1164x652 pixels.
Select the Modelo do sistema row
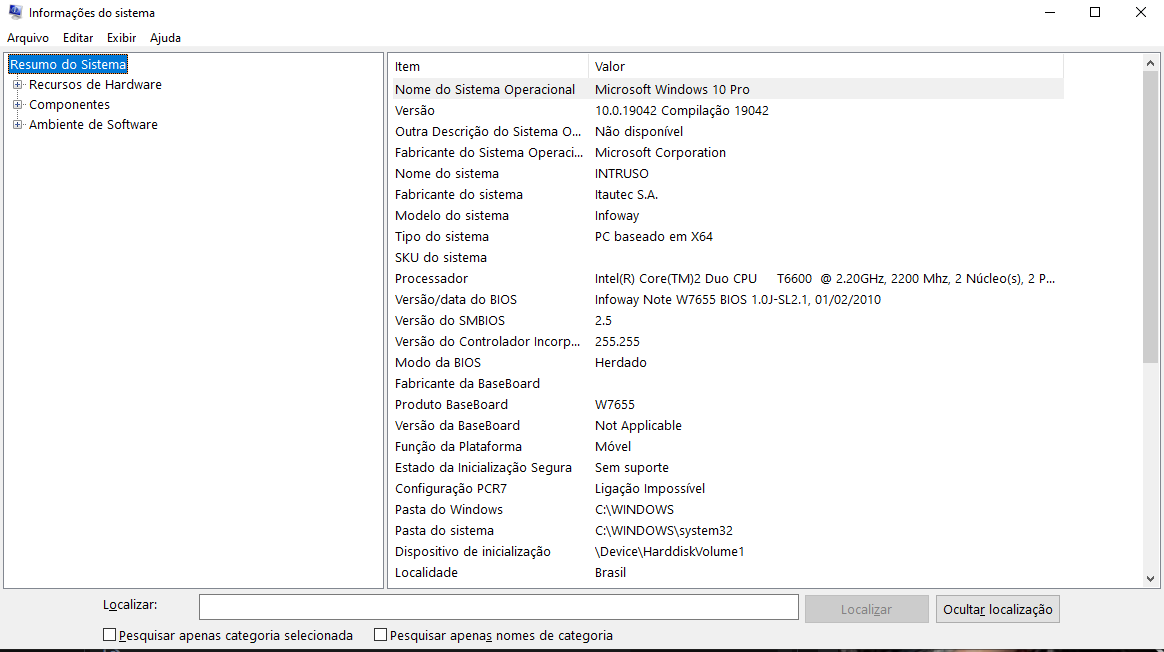728,215
